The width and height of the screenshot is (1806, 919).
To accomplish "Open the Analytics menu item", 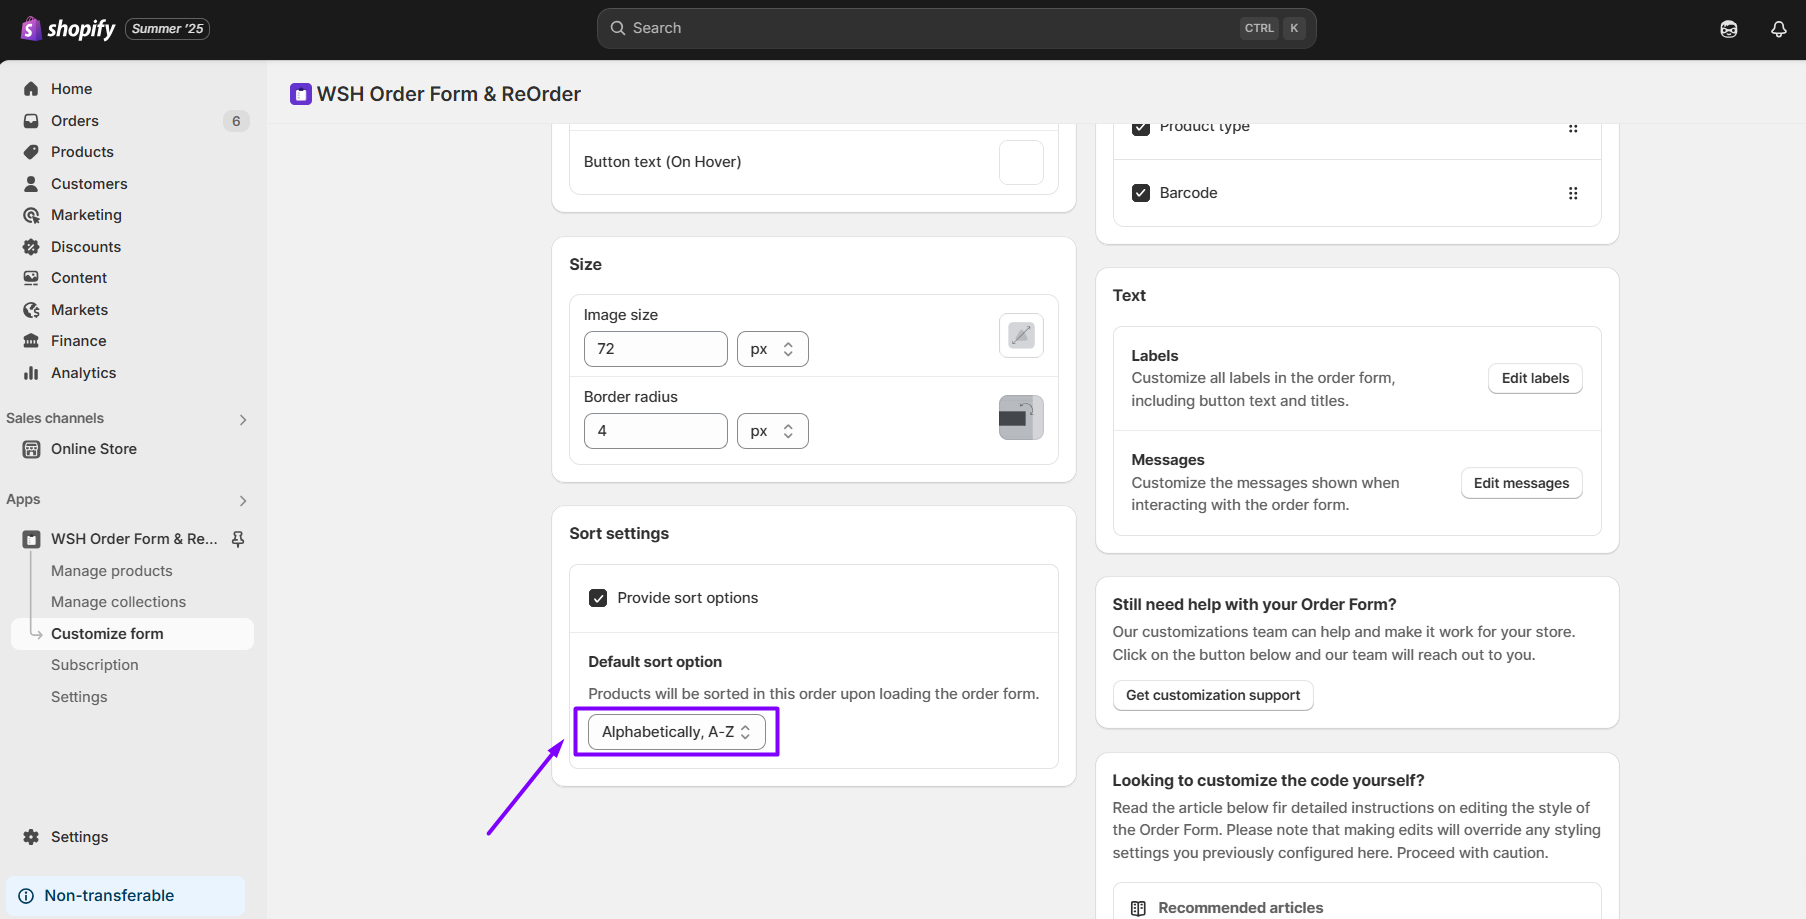I will click(x=84, y=373).
